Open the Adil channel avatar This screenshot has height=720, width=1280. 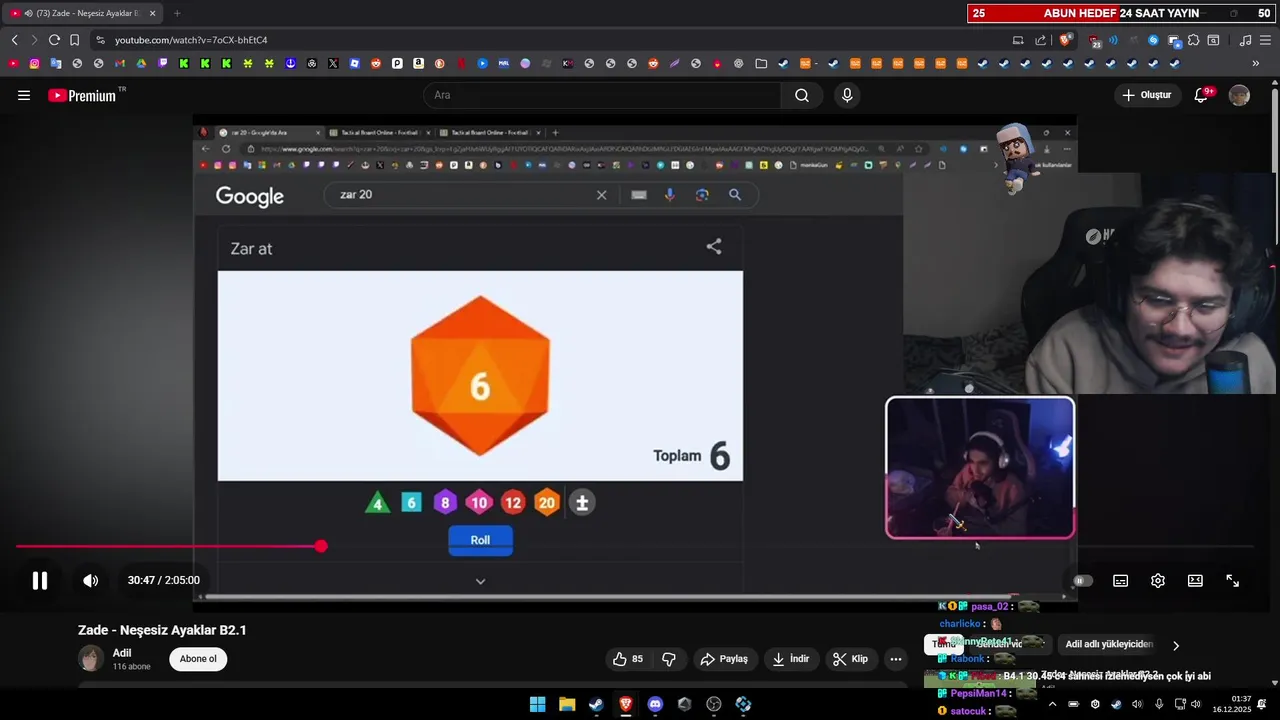91,659
